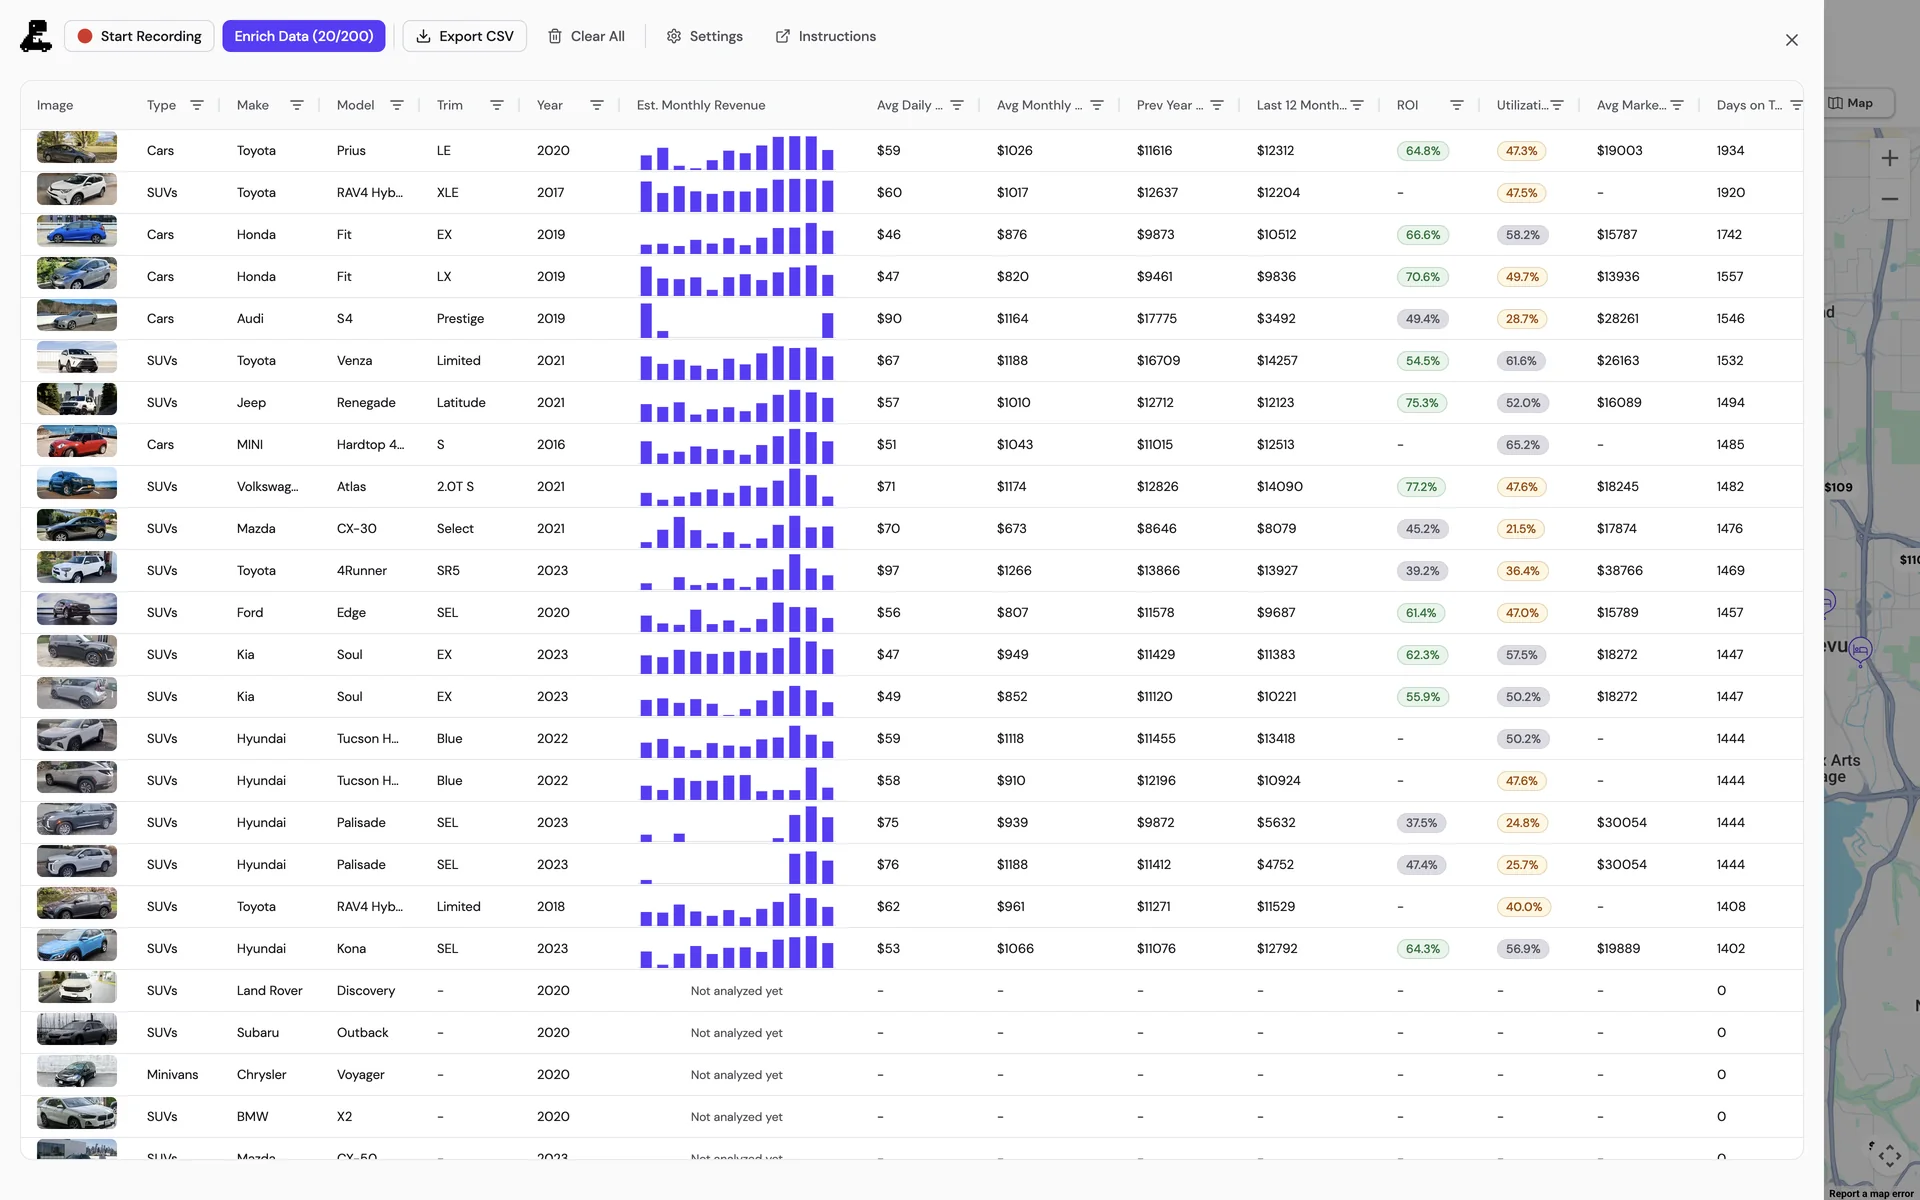The height and width of the screenshot is (1200, 1920).
Task: Click the Days on Turo filter icon
Action: click(x=1796, y=105)
